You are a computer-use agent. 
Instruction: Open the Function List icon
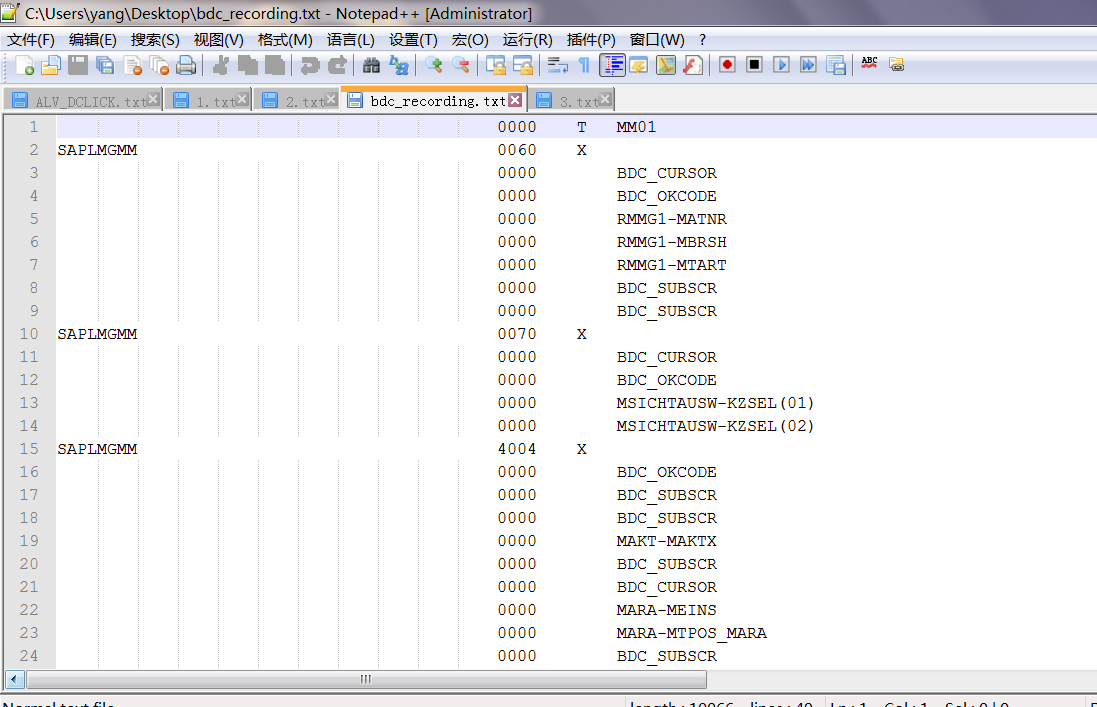click(693, 65)
